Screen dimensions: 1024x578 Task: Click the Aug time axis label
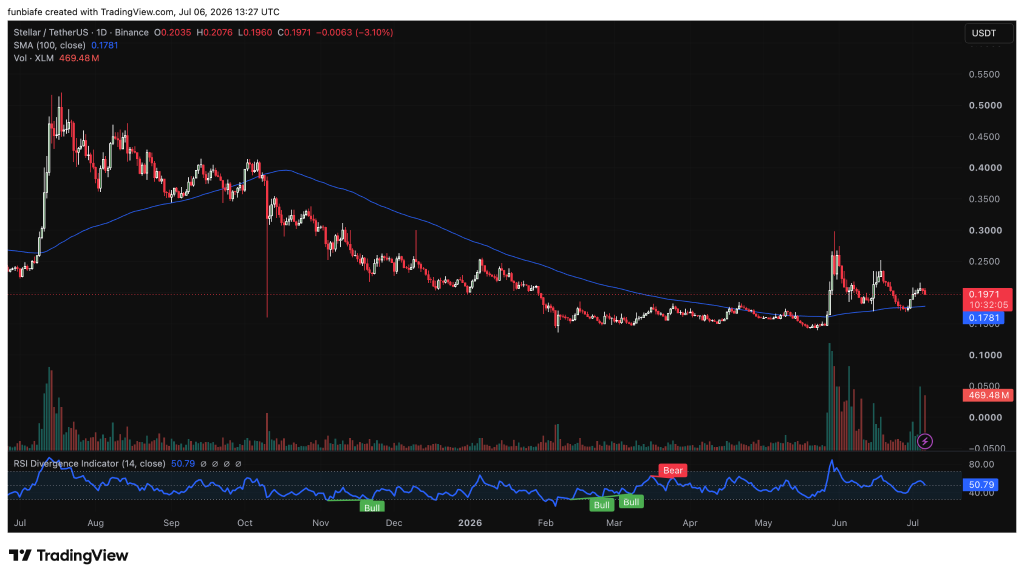95,523
